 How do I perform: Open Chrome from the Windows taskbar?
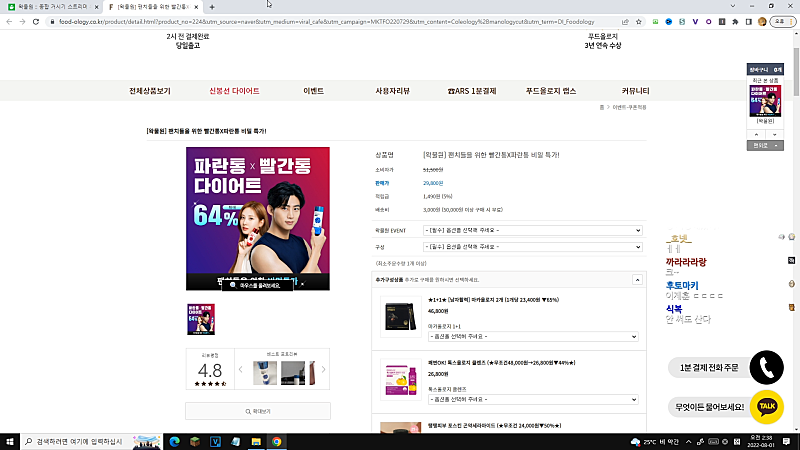coord(276,441)
